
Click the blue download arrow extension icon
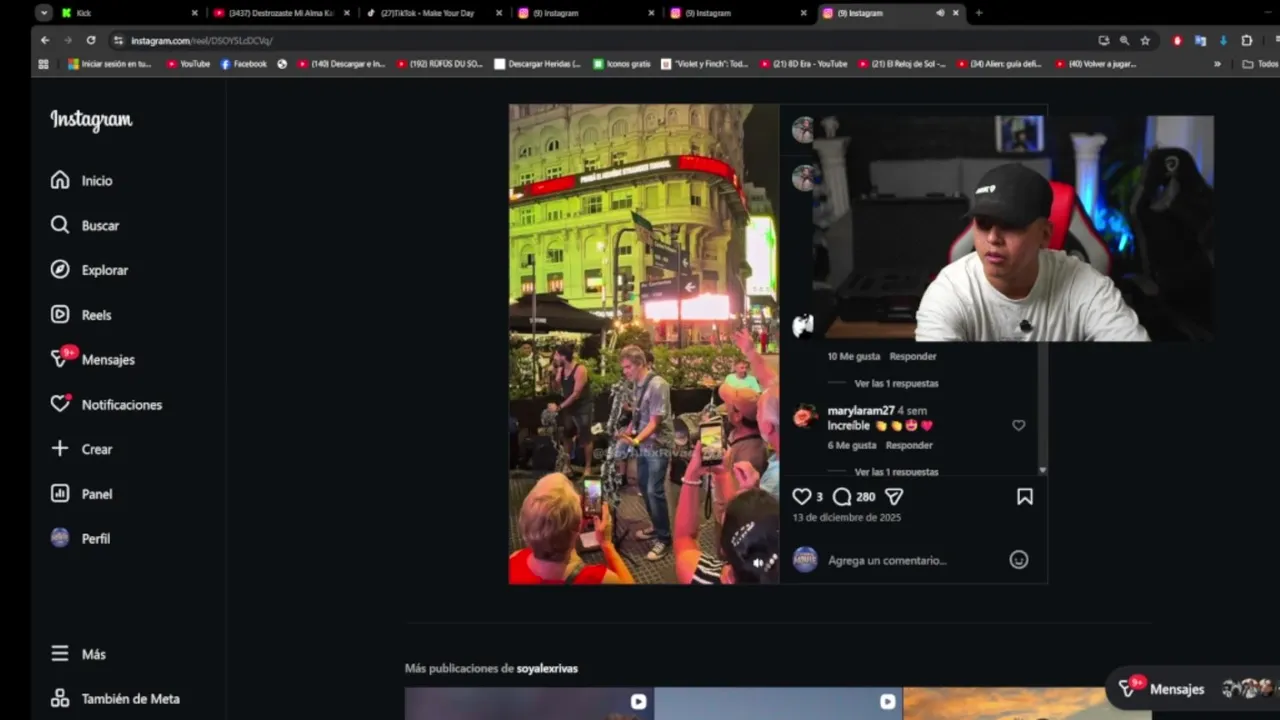(x=1223, y=40)
